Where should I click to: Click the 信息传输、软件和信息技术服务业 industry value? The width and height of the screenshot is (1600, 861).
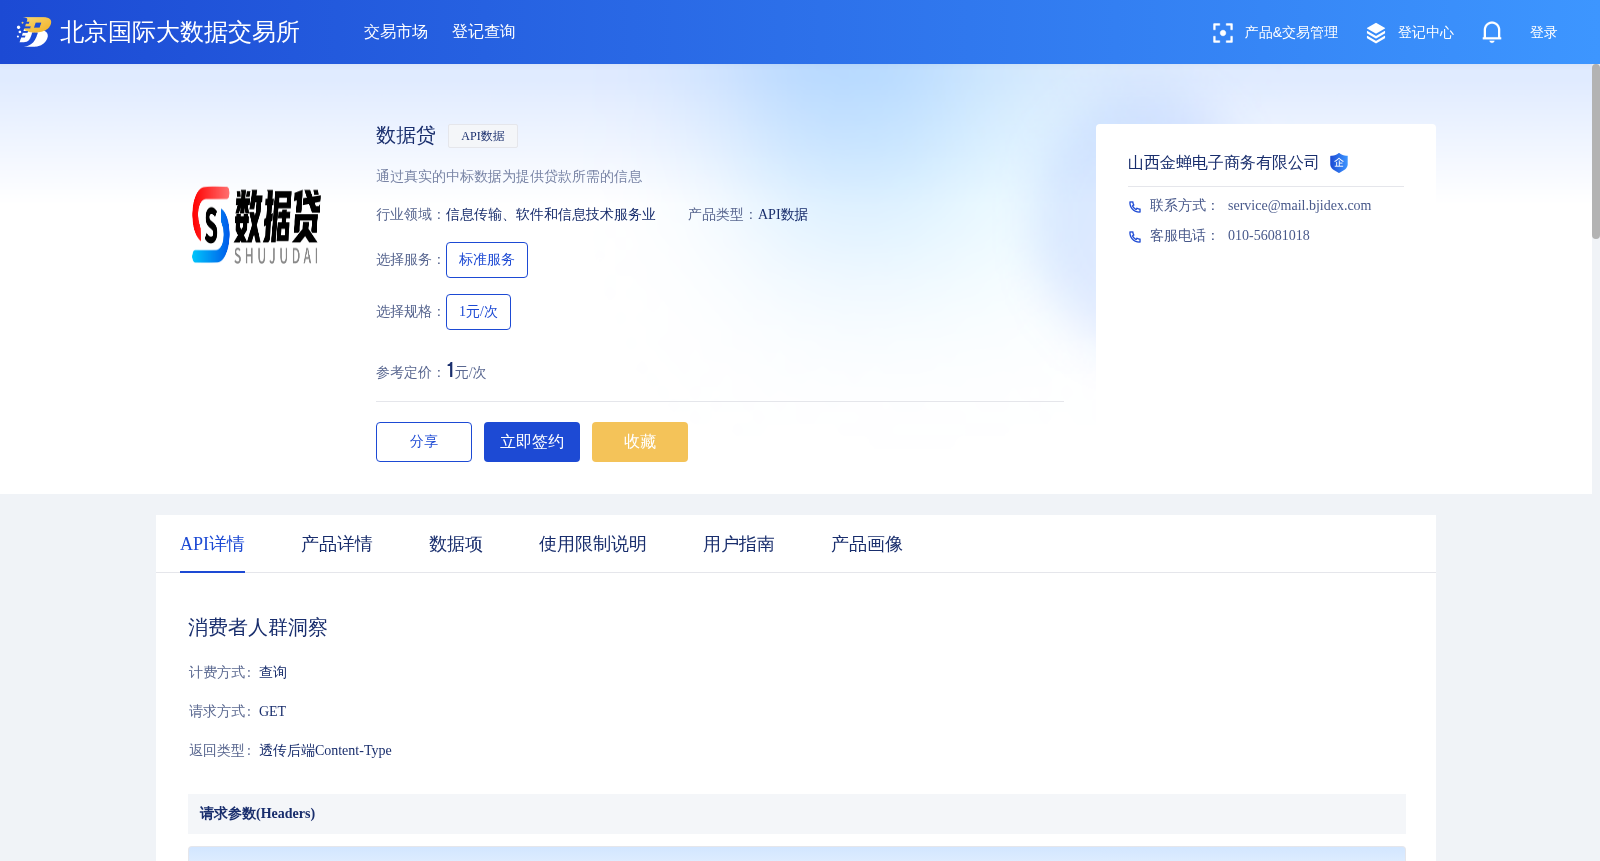(x=551, y=215)
